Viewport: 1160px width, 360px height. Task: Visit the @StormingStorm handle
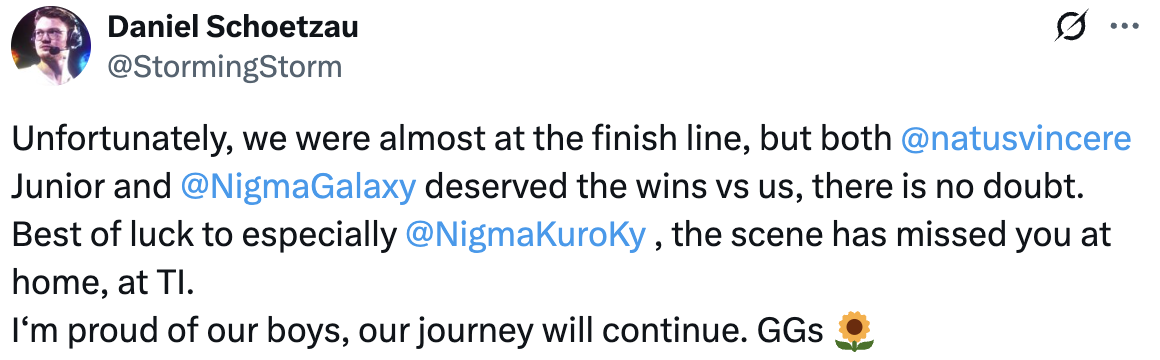pos(225,67)
